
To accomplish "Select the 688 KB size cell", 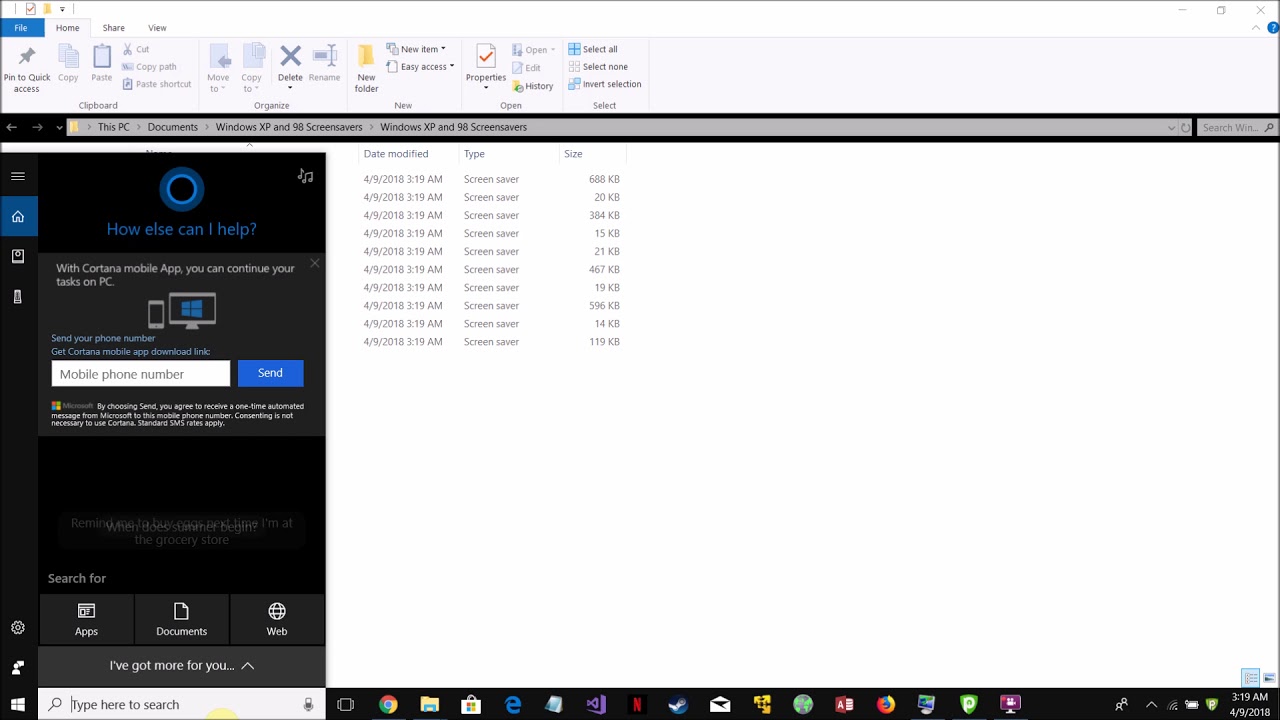I will [x=604, y=179].
